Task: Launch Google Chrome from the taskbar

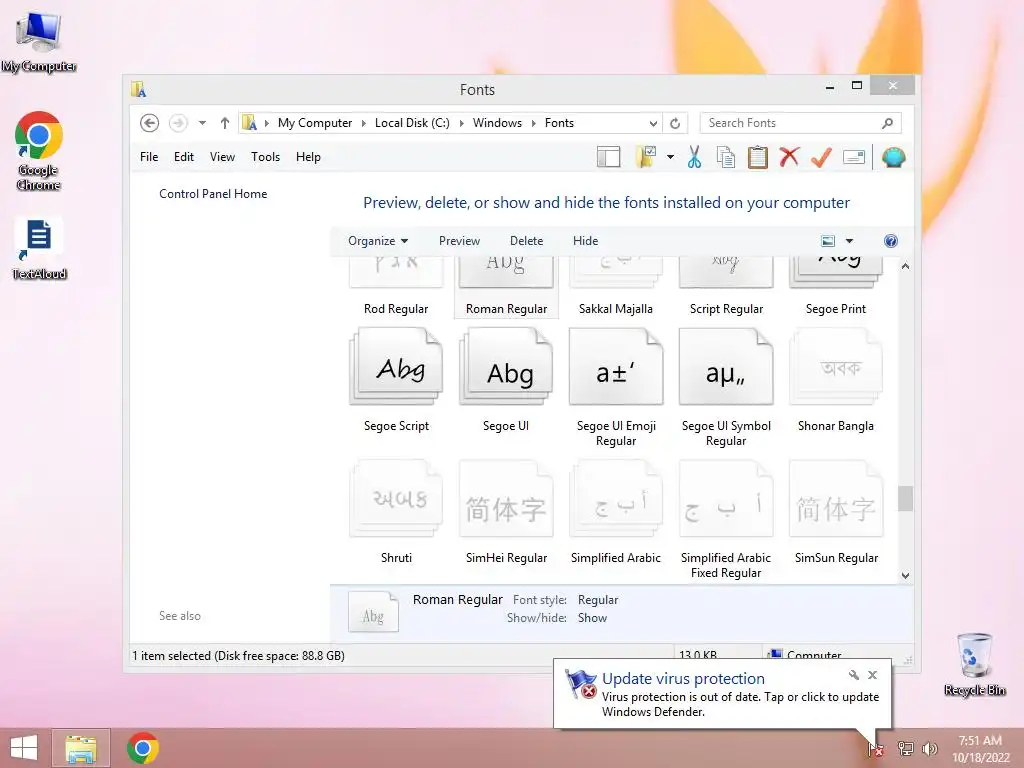Action: click(x=143, y=748)
